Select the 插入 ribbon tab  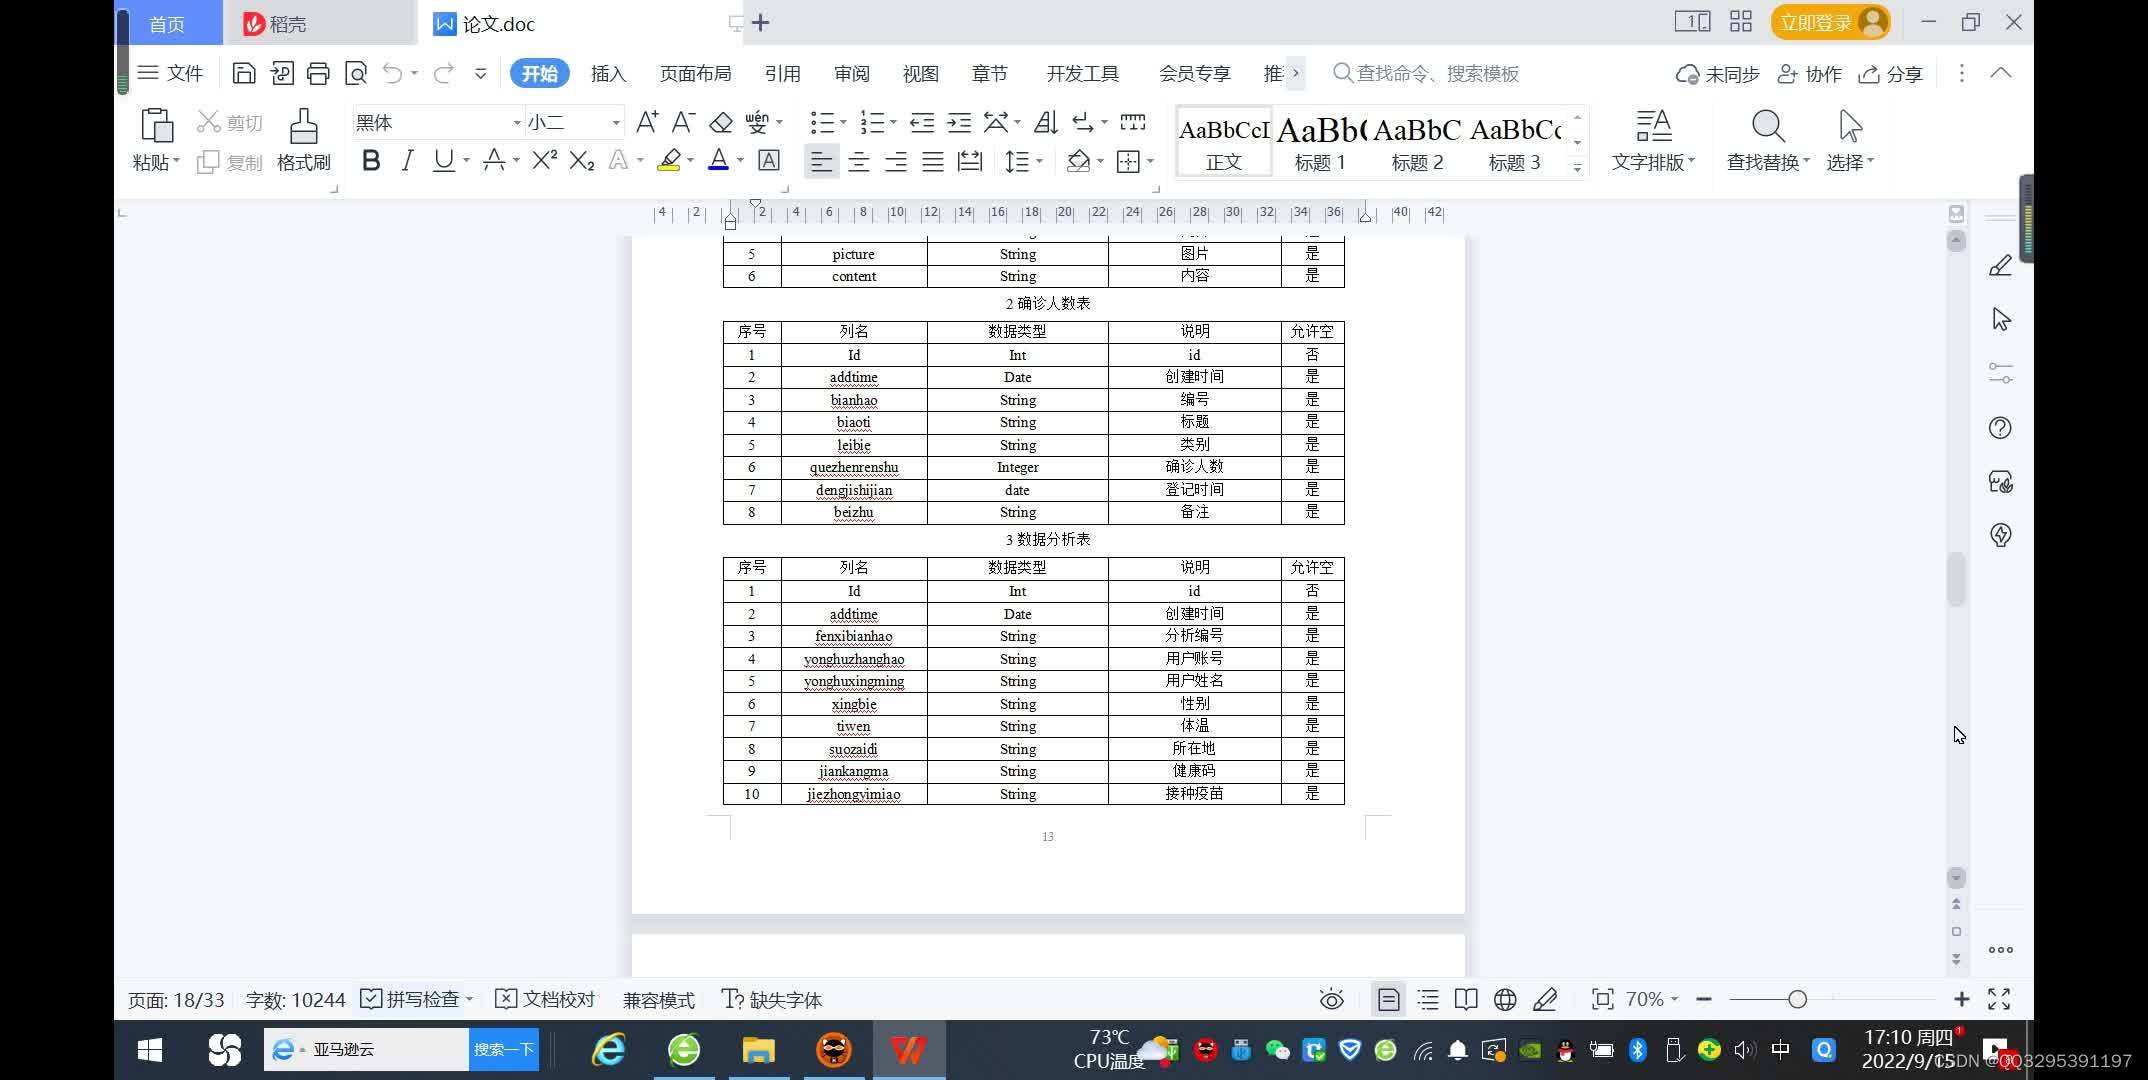pos(607,73)
